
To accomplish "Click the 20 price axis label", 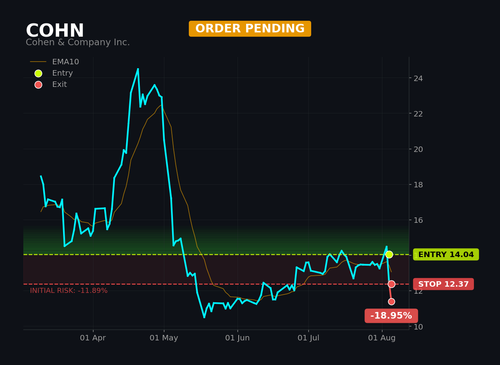I will point(418,149).
